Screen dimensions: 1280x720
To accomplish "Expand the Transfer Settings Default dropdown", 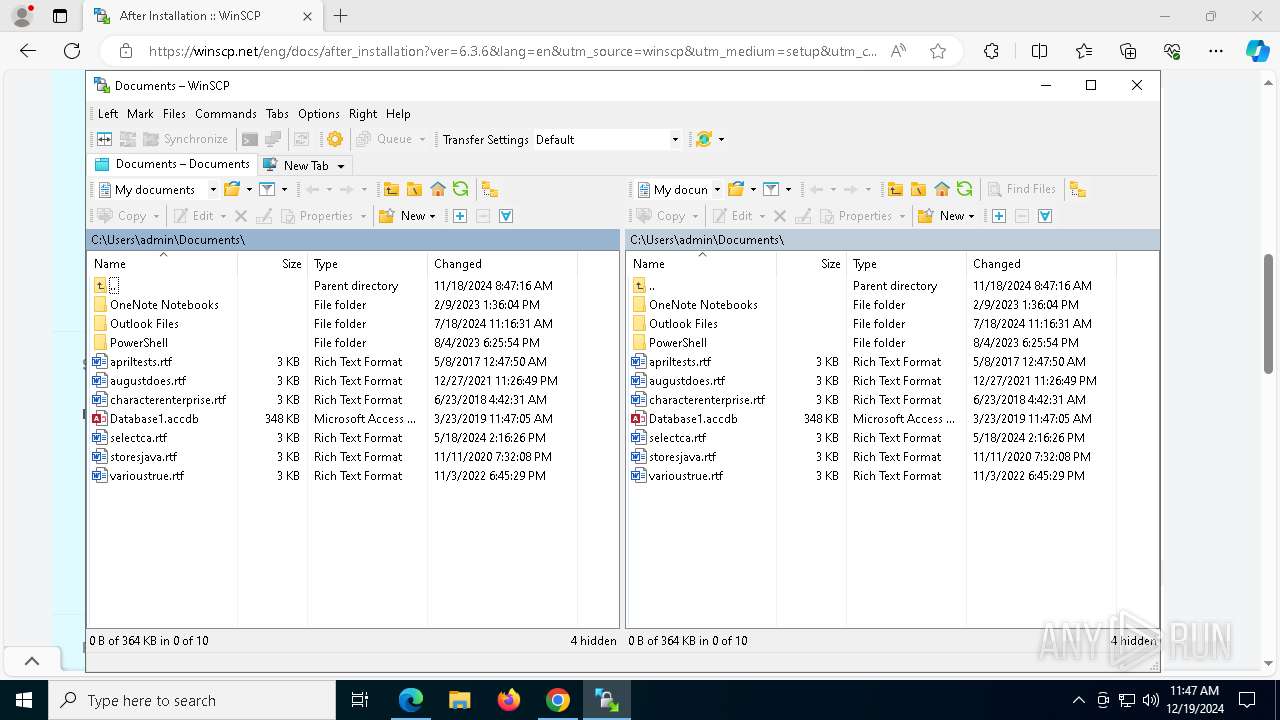I will [675, 140].
